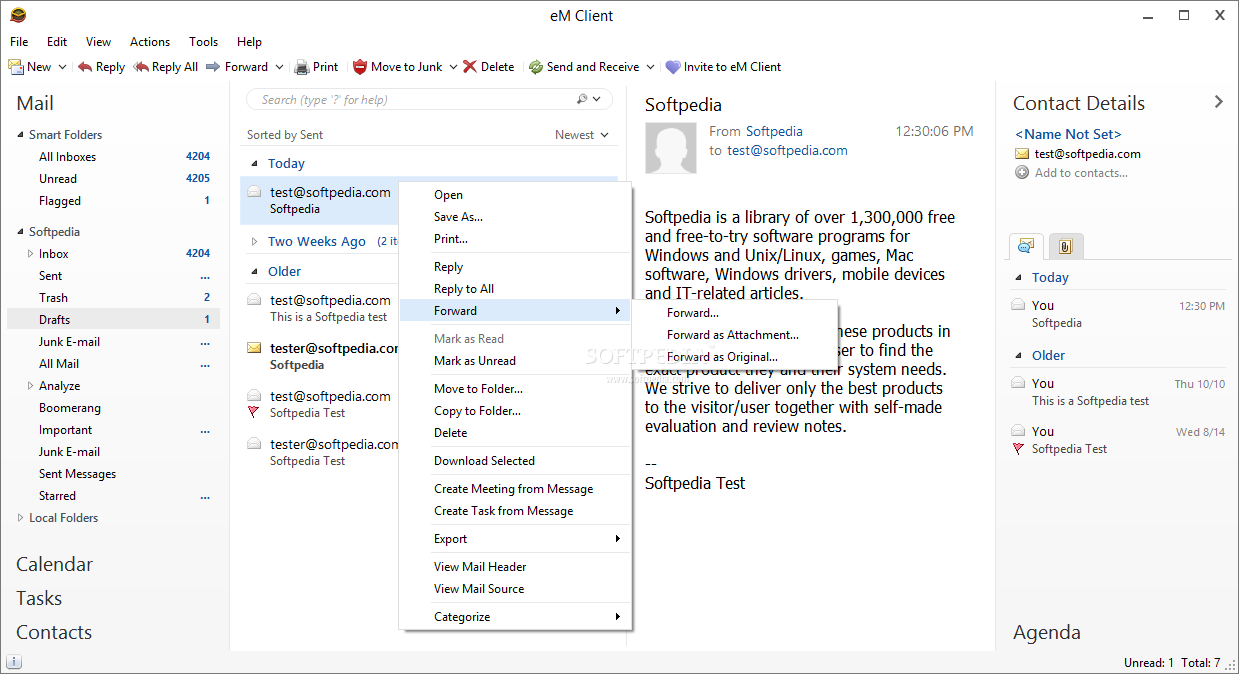Open dropdown arrow next to Forward toolbar button
1239x674 pixels.
click(x=279, y=67)
